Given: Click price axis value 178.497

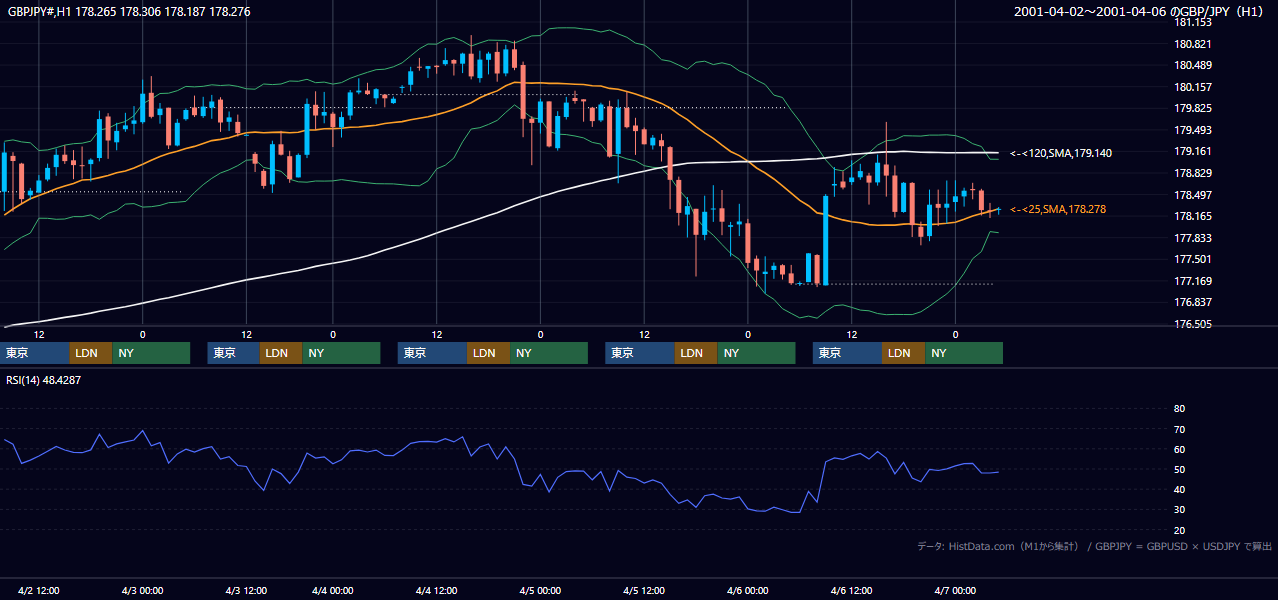Looking at the screenshot, I should click(1191, 195).
